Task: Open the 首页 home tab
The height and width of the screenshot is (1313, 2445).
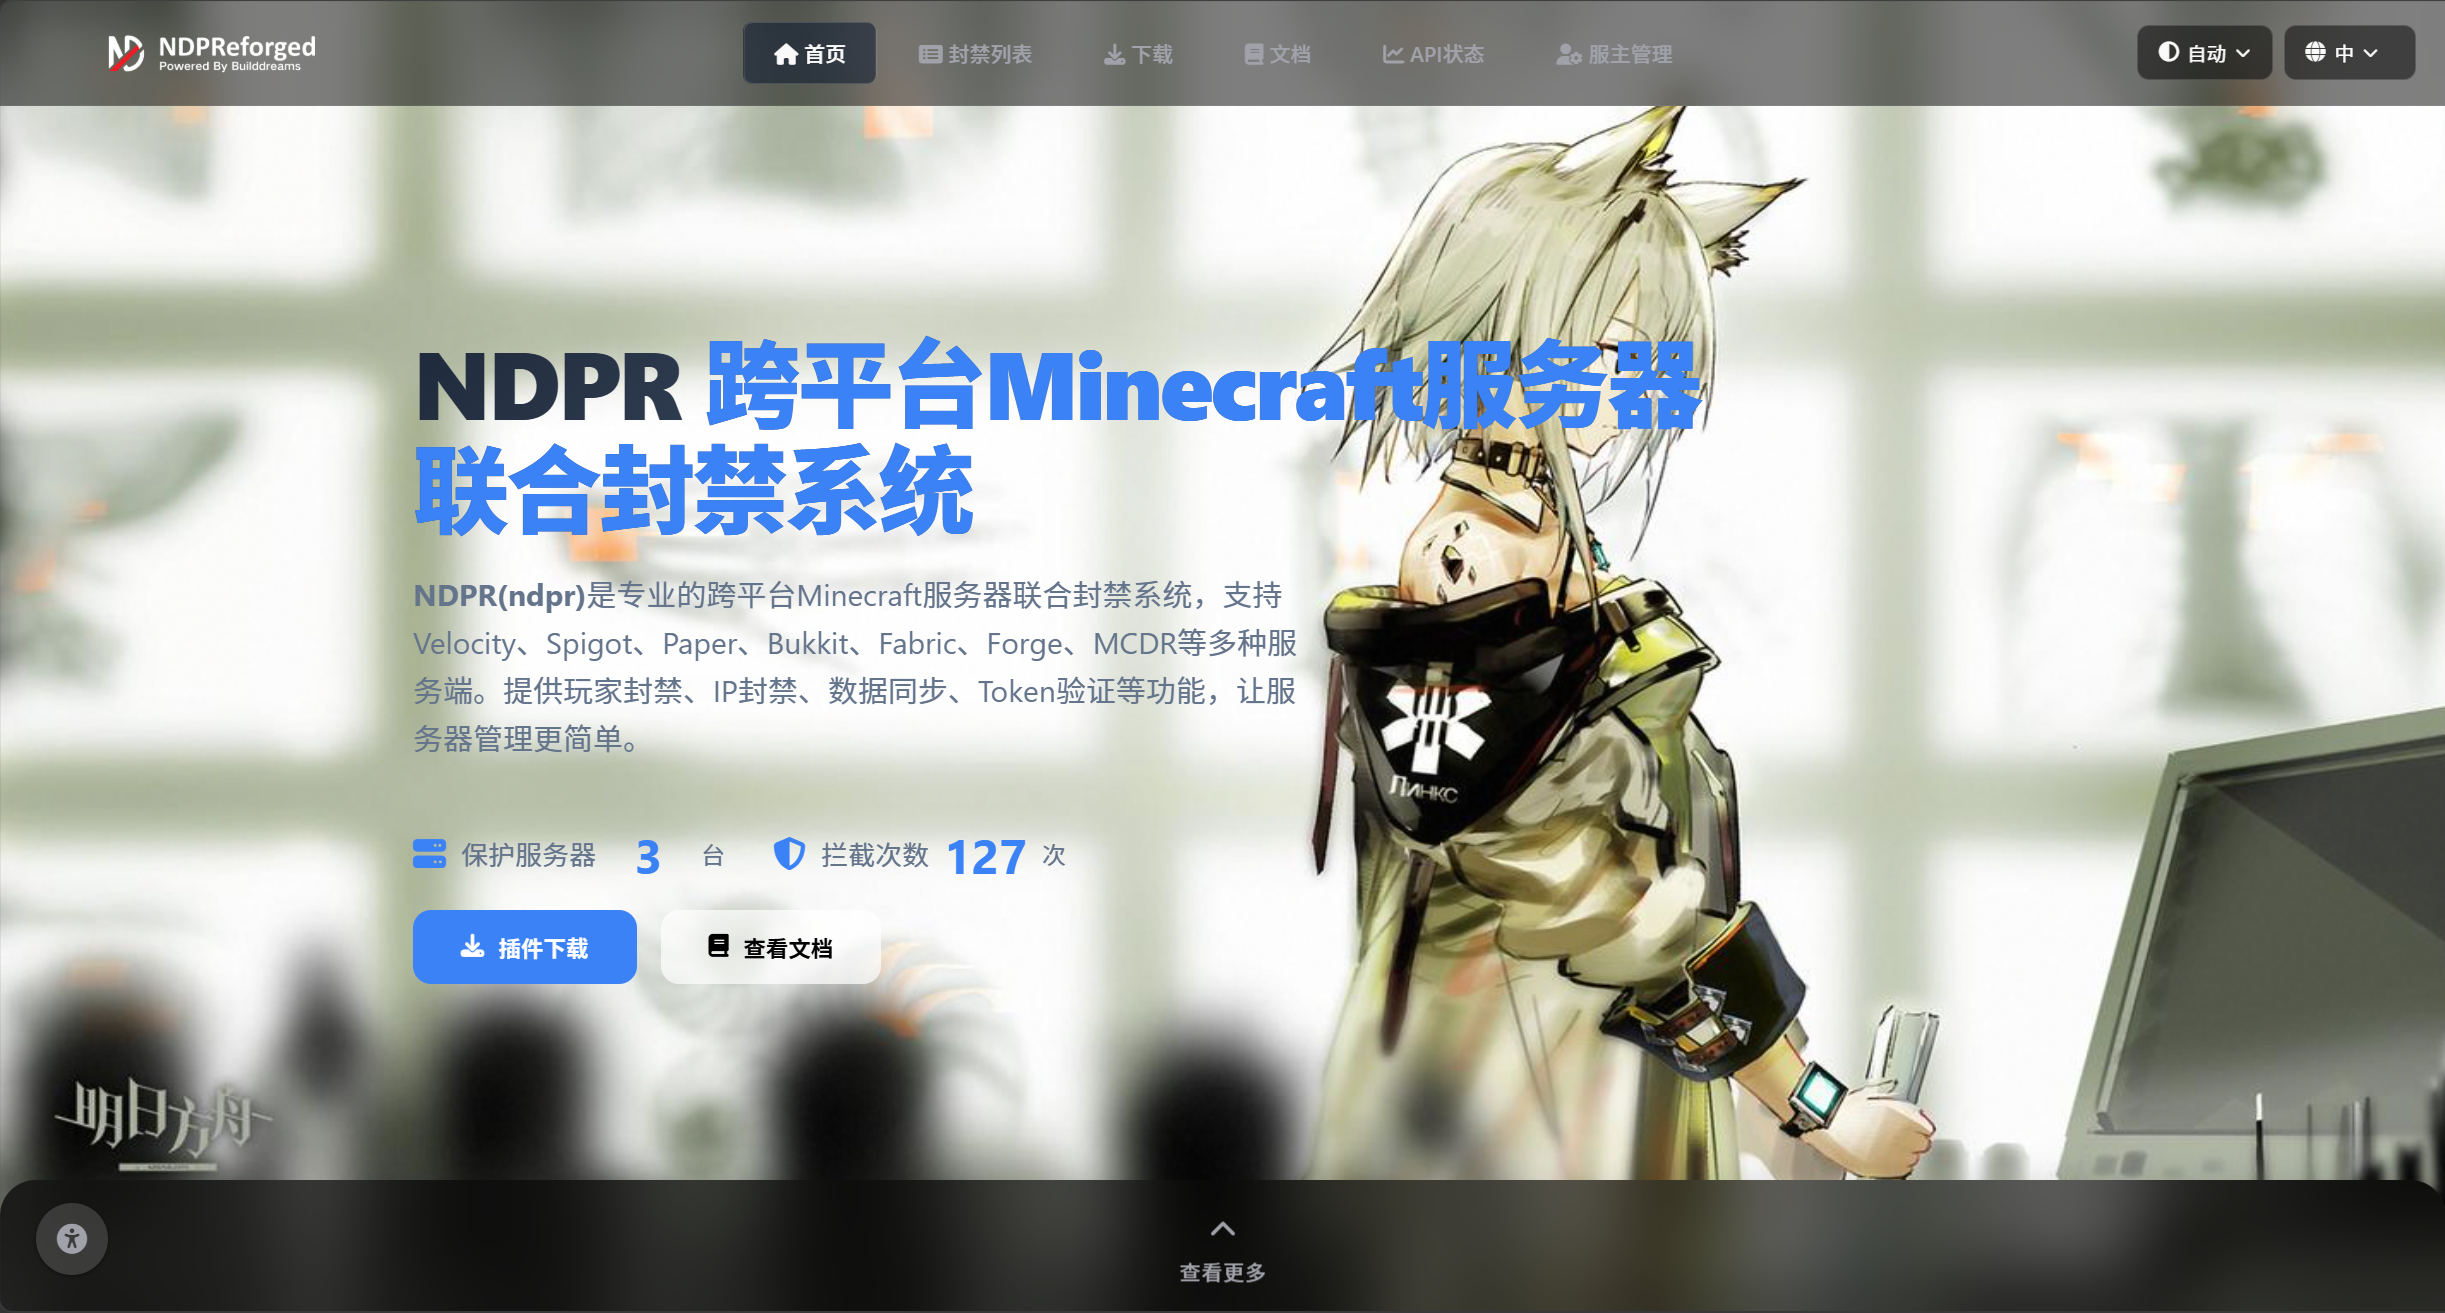Action: (809, 54)
